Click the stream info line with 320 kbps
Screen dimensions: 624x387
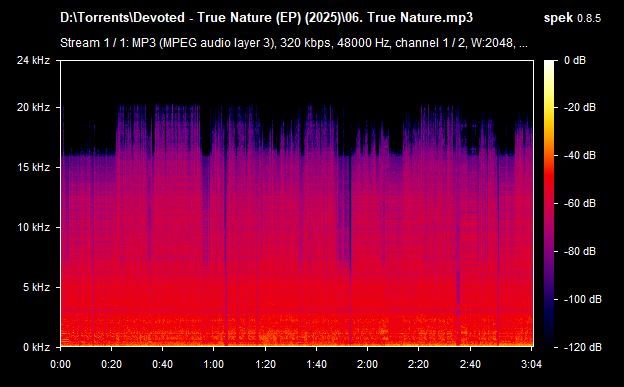294,43
